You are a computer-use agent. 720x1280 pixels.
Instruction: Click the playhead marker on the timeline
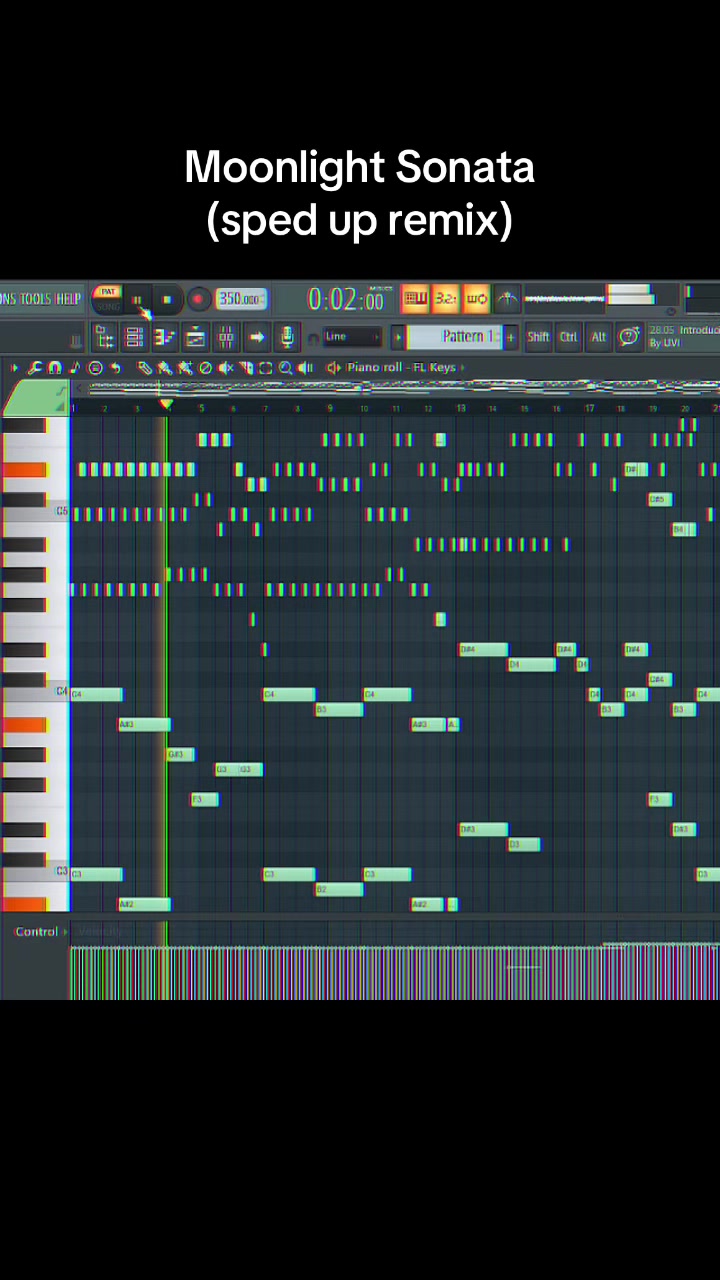pos(166,404)
